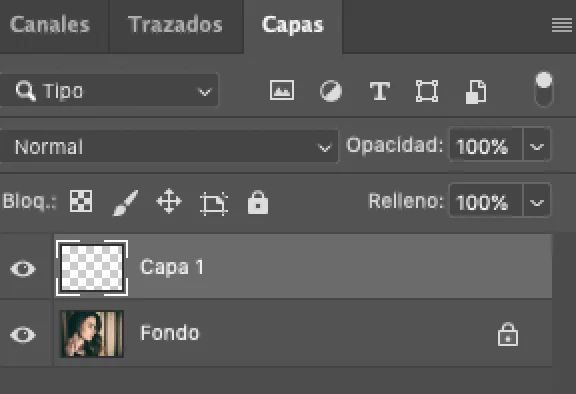This screenshot has height=394, width=576.
Task: Switch to the Canales tab
Action: 50,25
